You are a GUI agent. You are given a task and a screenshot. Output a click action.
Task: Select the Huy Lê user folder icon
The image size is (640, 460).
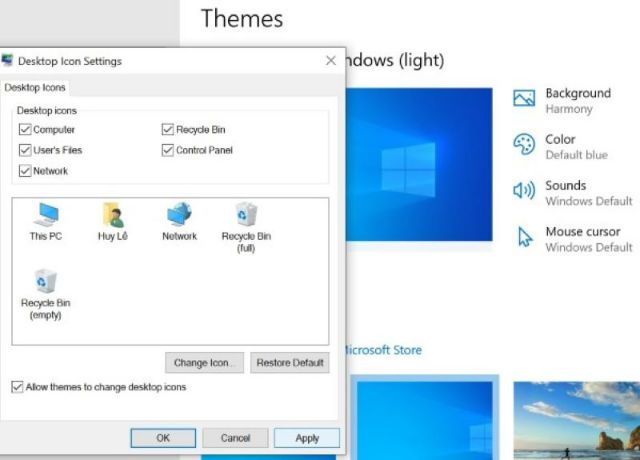[113, 221]
